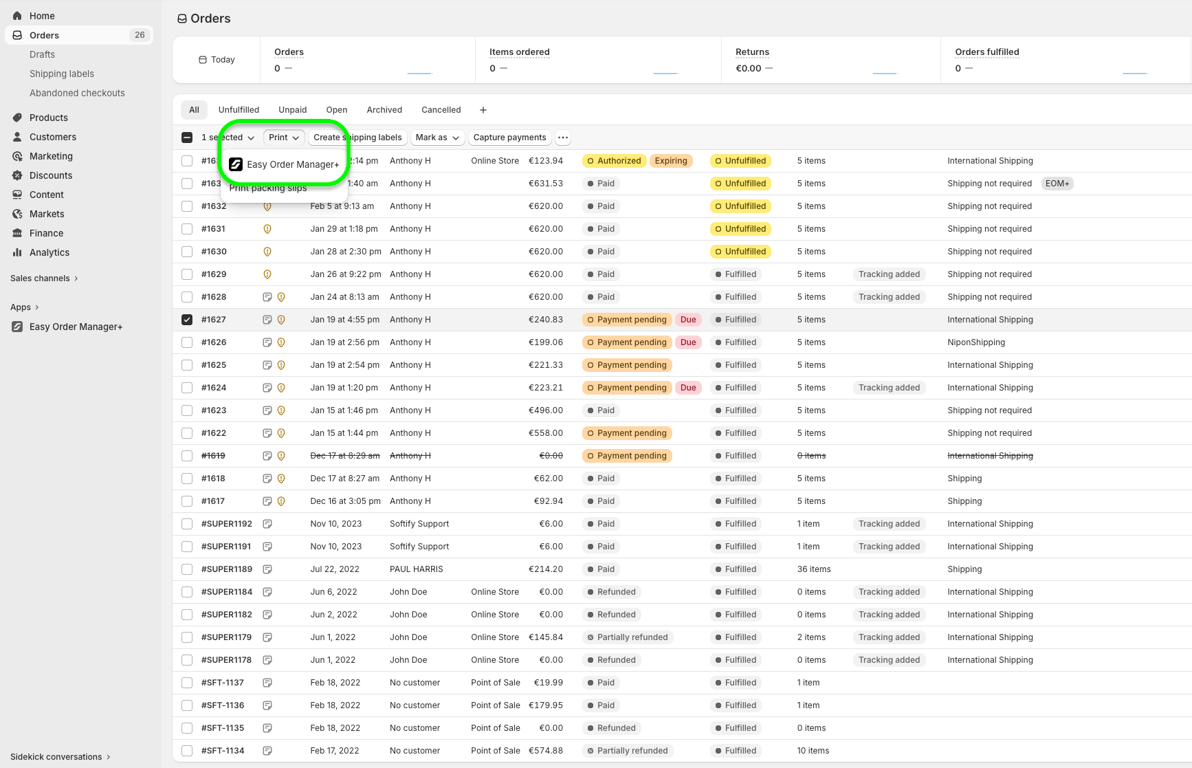This screenshot has height=768, width=1192.
Task: Expand the Sales channels section
Action: [x=44, y=278]
